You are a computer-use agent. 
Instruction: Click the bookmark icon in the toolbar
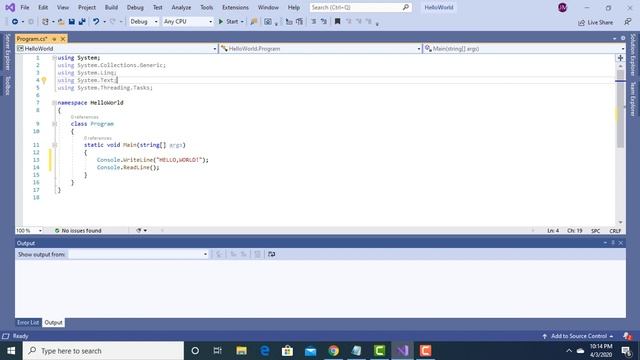pyautogui.click(x=338, y=22)
